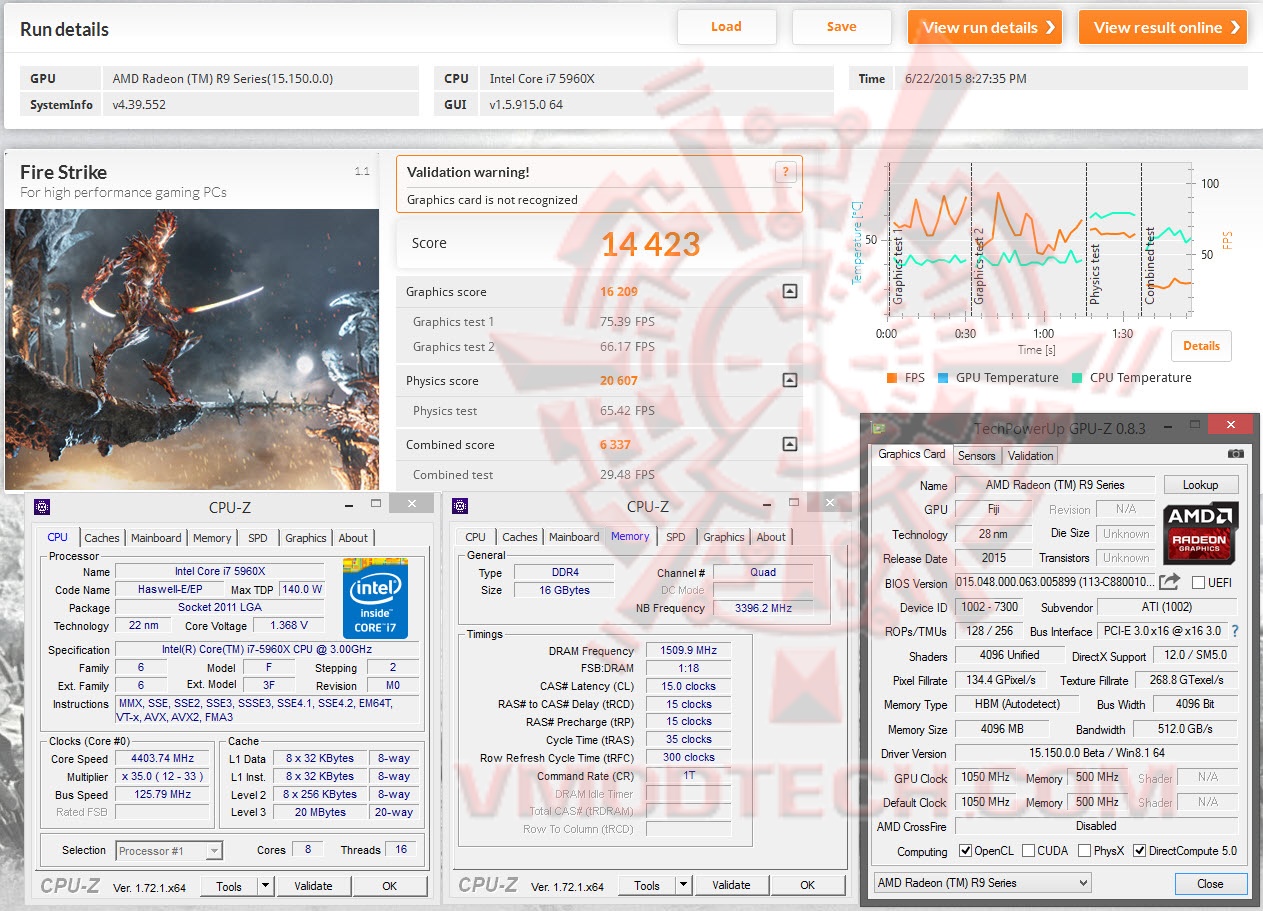Click the DRAM Frequency 1509.9 MHz field

688,651
